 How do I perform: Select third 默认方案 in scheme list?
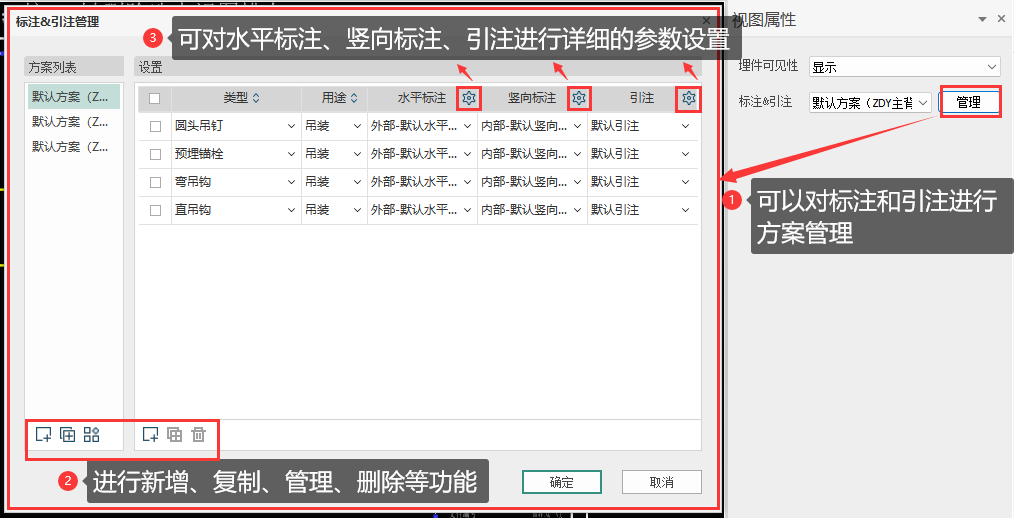74,147
